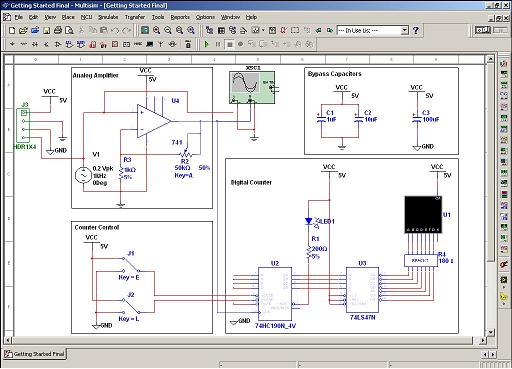Click the Zoom in magnifier icon
The image size is (512, 369).
pyautogui.click(x=156, y=31)
